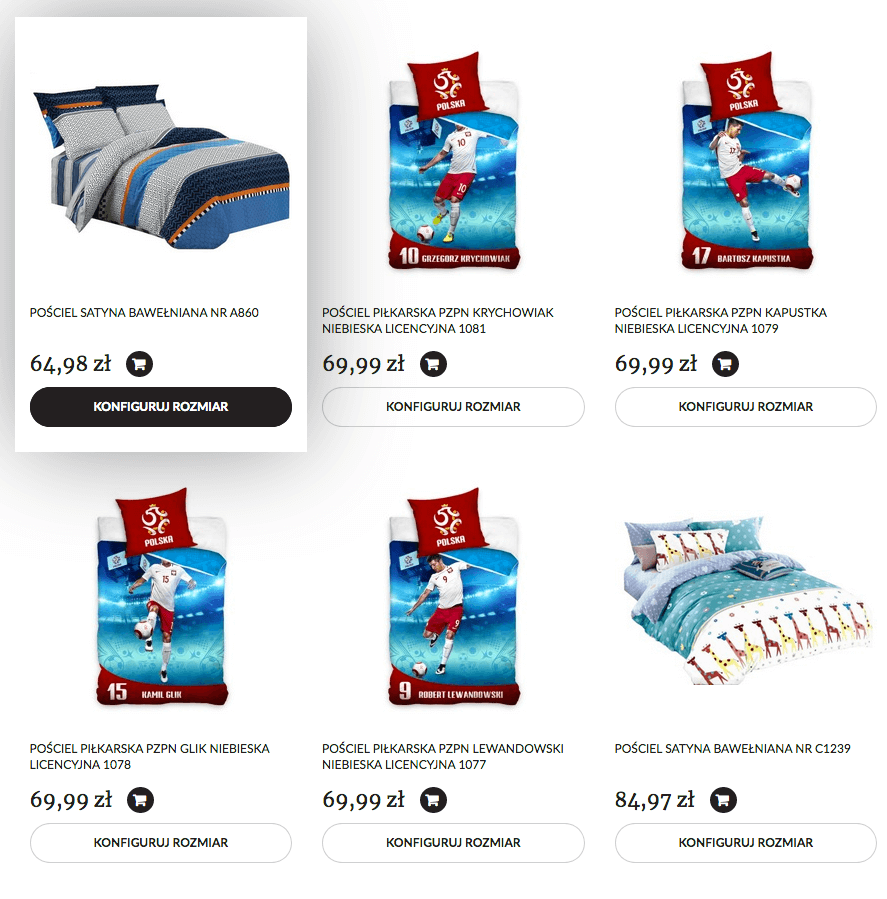
Task: Open Robert Lewandowski number 9 bedding image
Action: point(454,597)
